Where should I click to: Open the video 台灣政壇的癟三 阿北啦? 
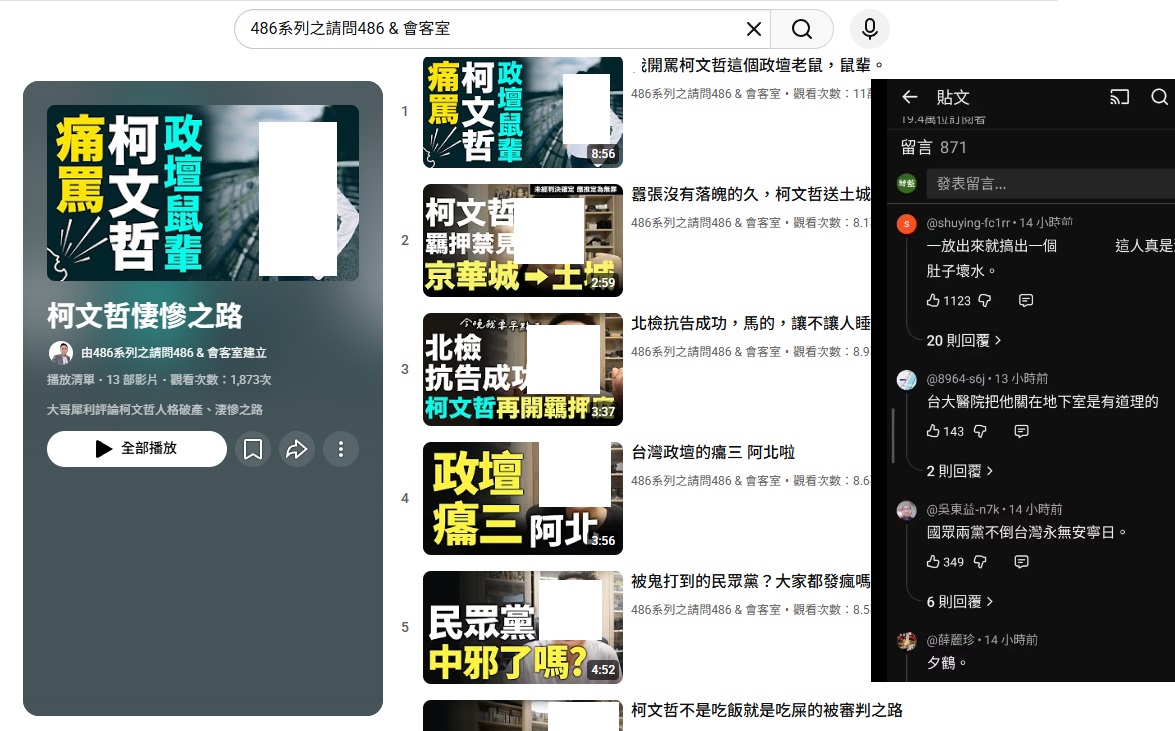click(x=713, y=453)
